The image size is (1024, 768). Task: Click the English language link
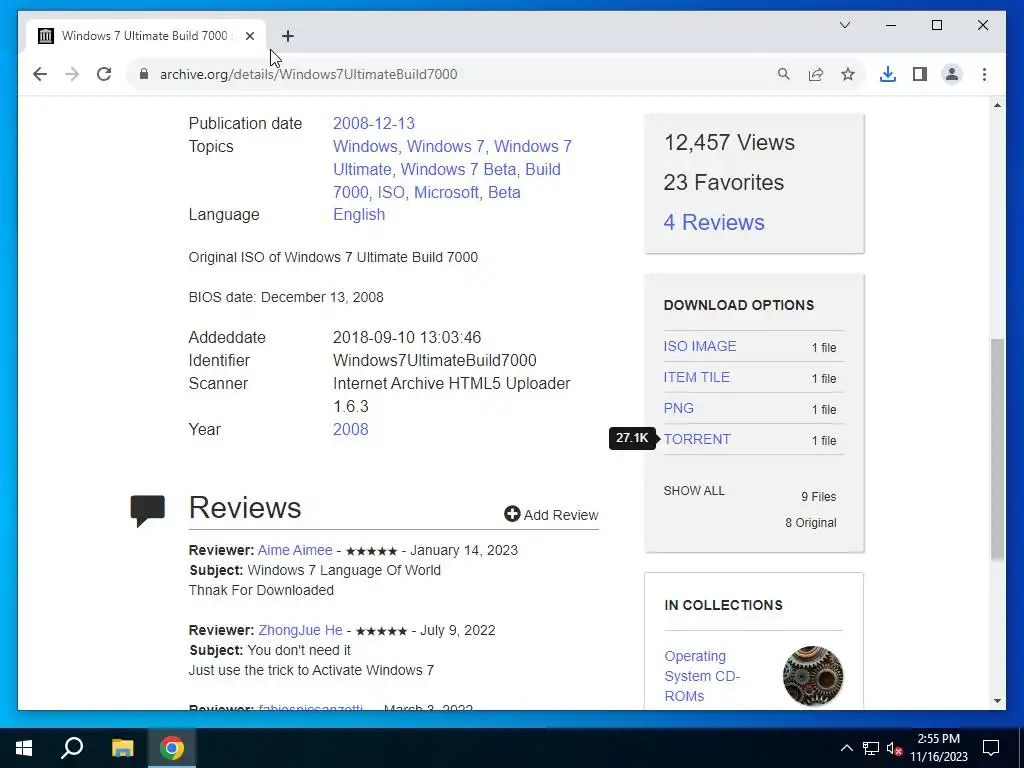[359, 214]
